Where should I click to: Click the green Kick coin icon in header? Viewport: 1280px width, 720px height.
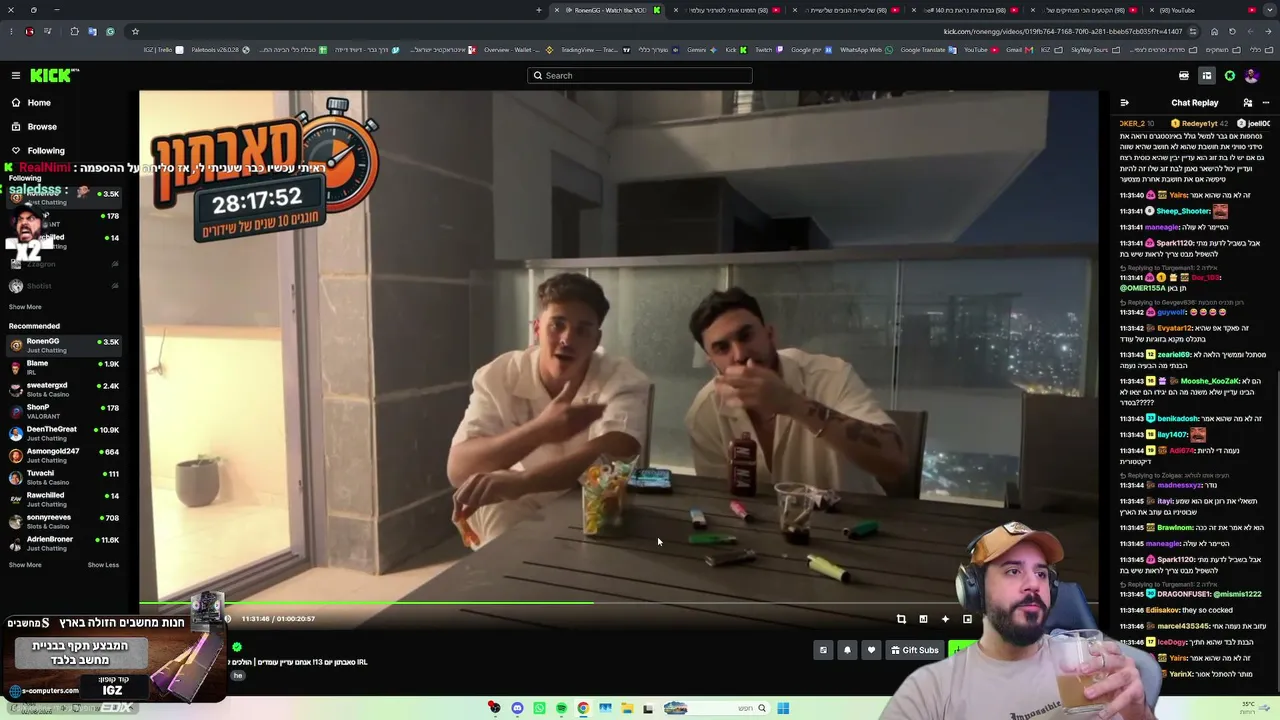point(1230,76)
